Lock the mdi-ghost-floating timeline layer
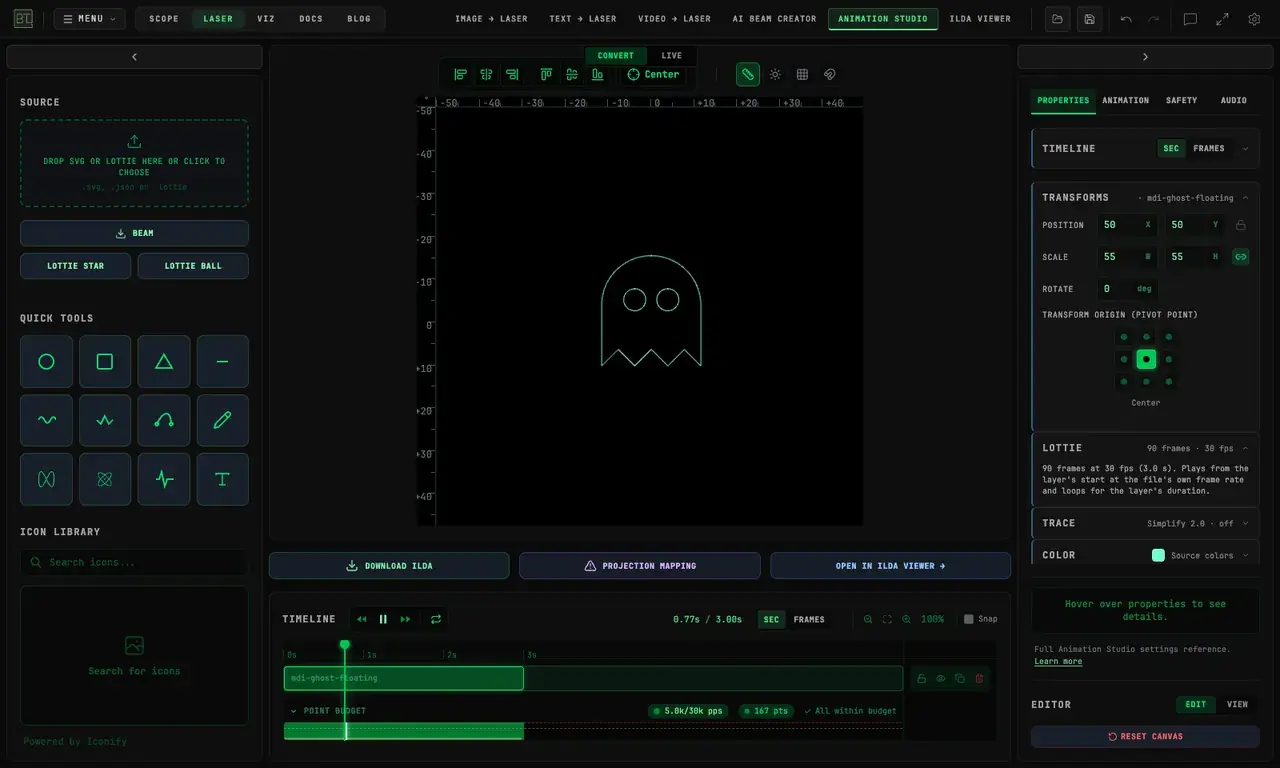The width and height of the screenshot is (1280, 768). [x=922, y=678]
